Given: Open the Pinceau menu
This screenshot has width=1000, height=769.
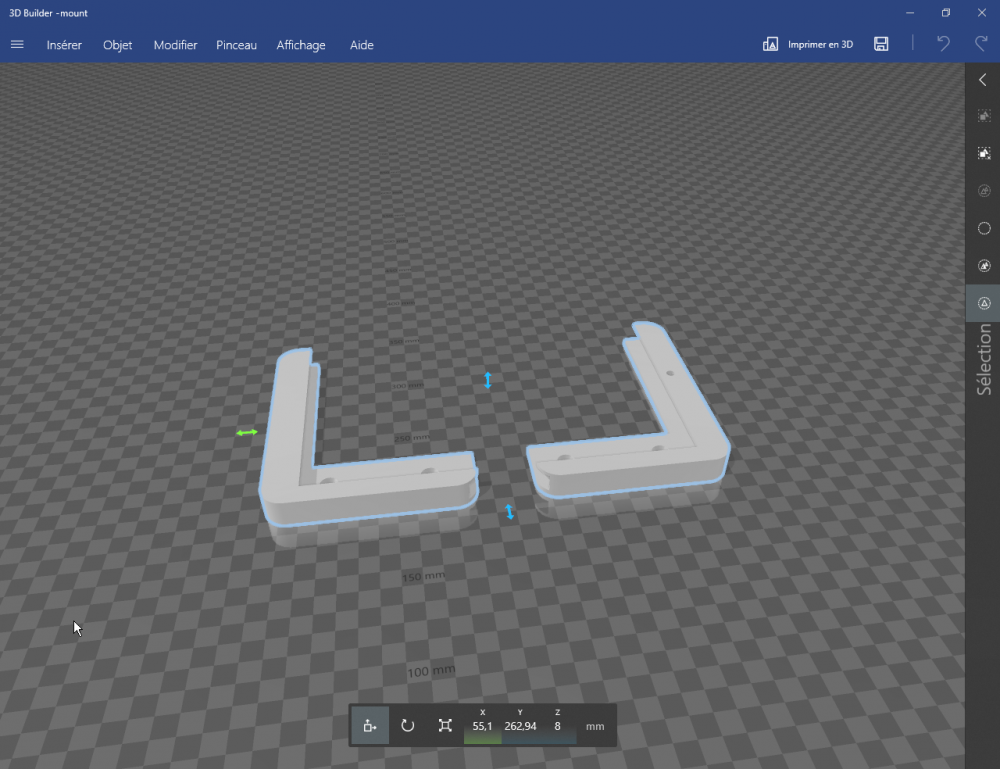Looking at the screenshot, I should (x=236, y=45).
